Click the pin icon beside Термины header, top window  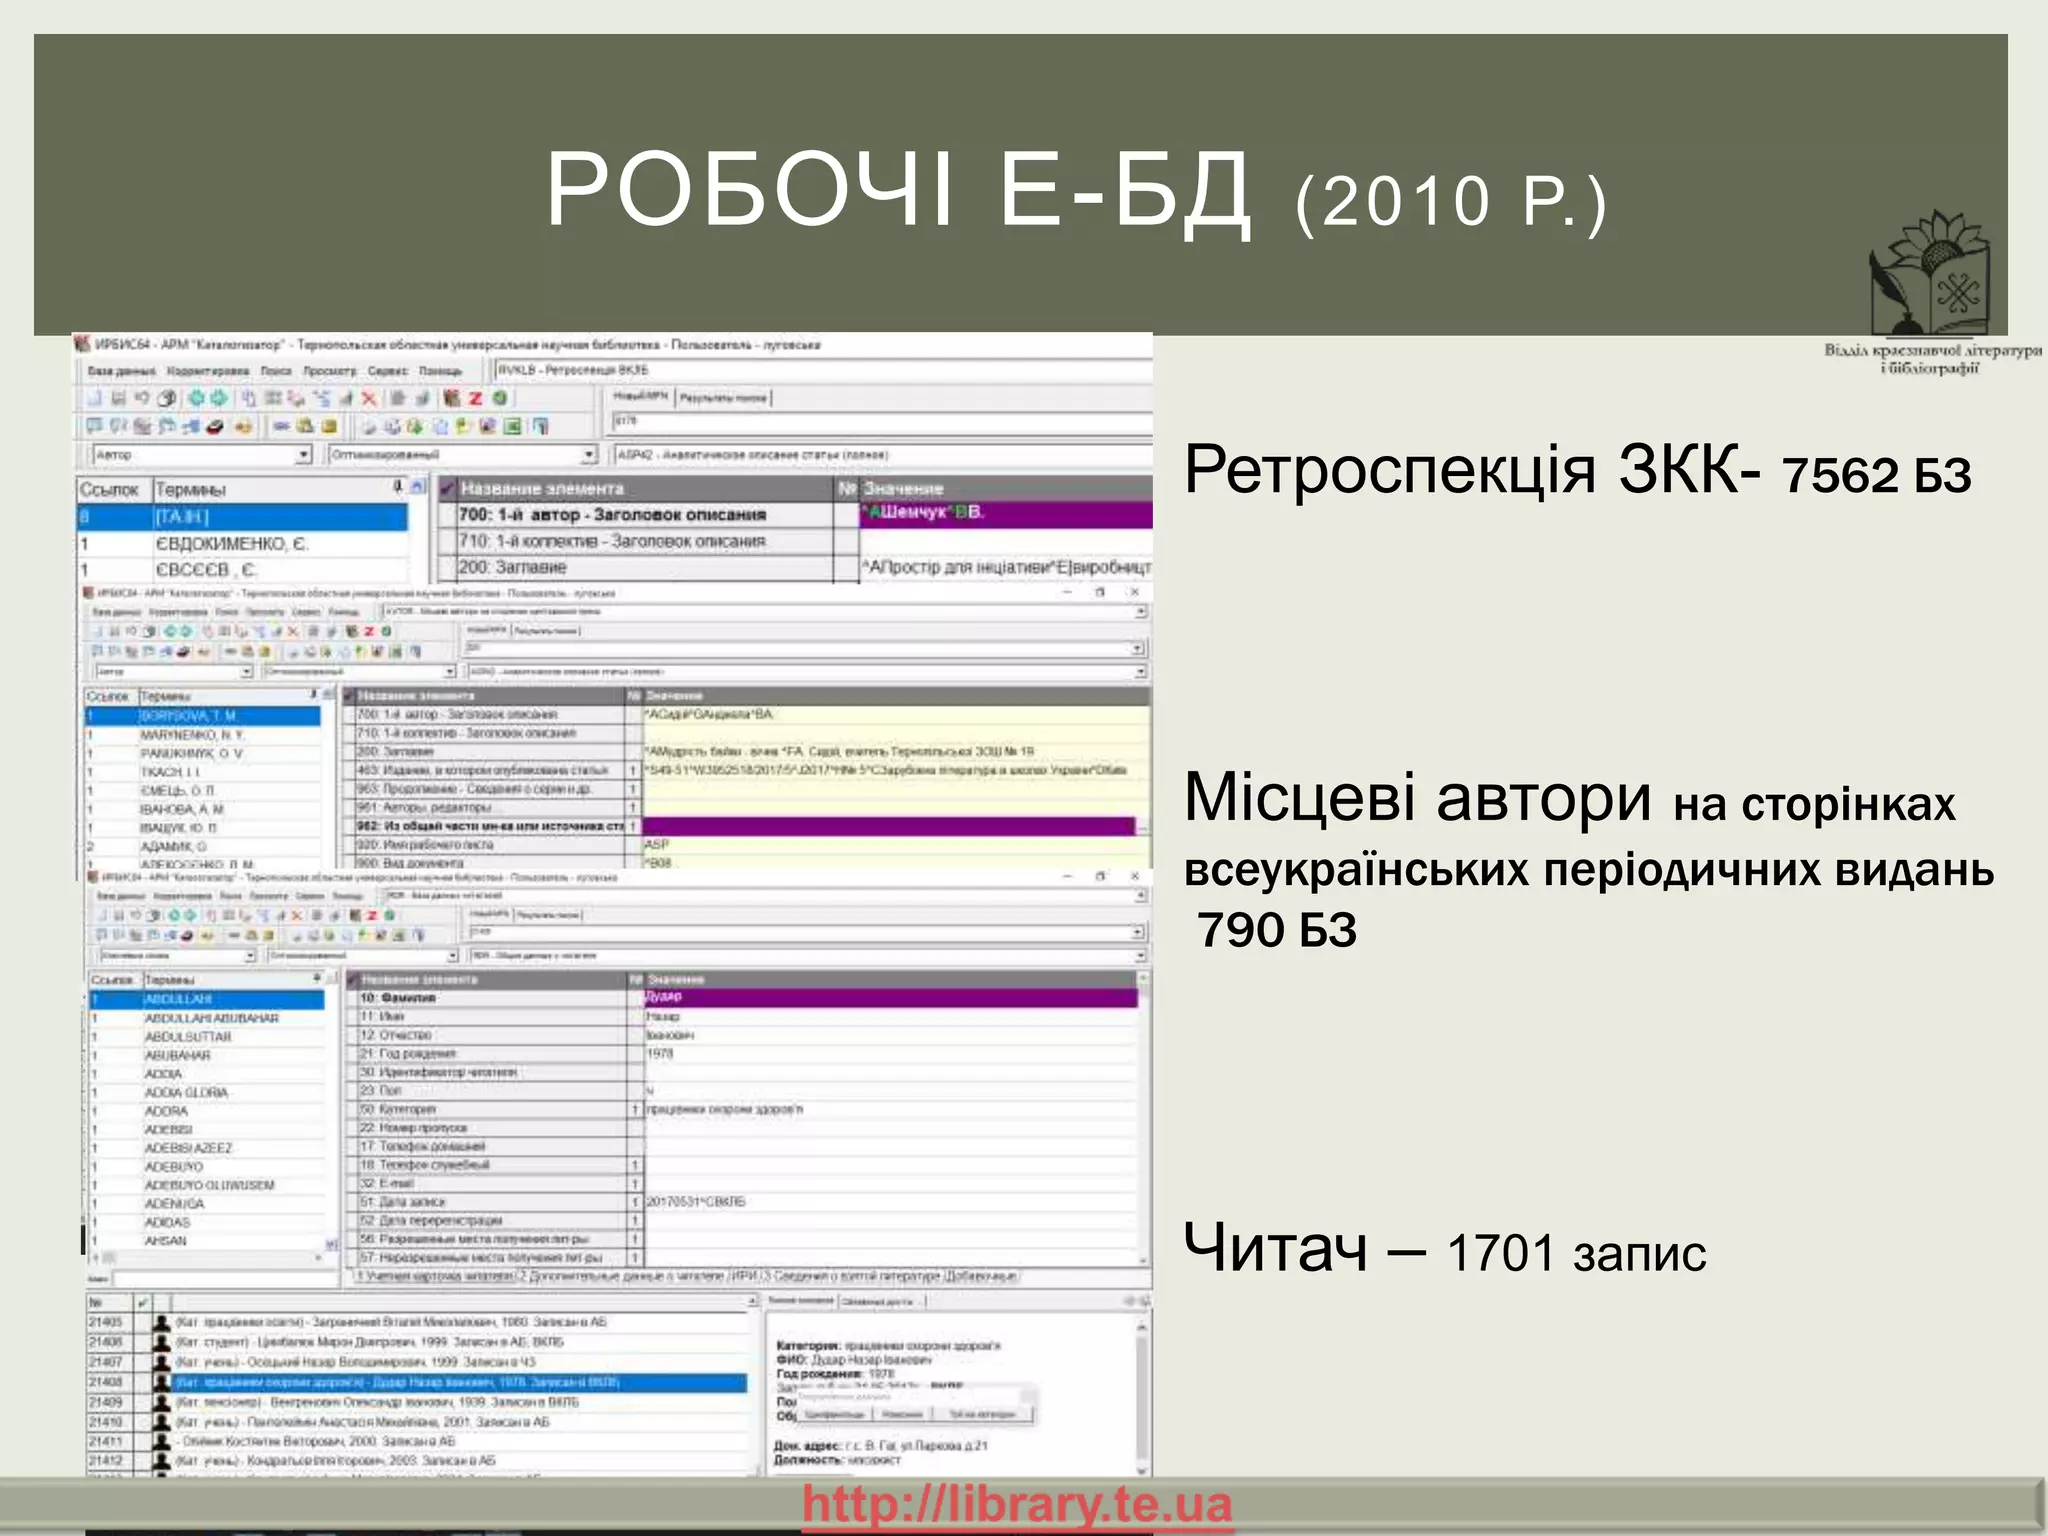397,487
